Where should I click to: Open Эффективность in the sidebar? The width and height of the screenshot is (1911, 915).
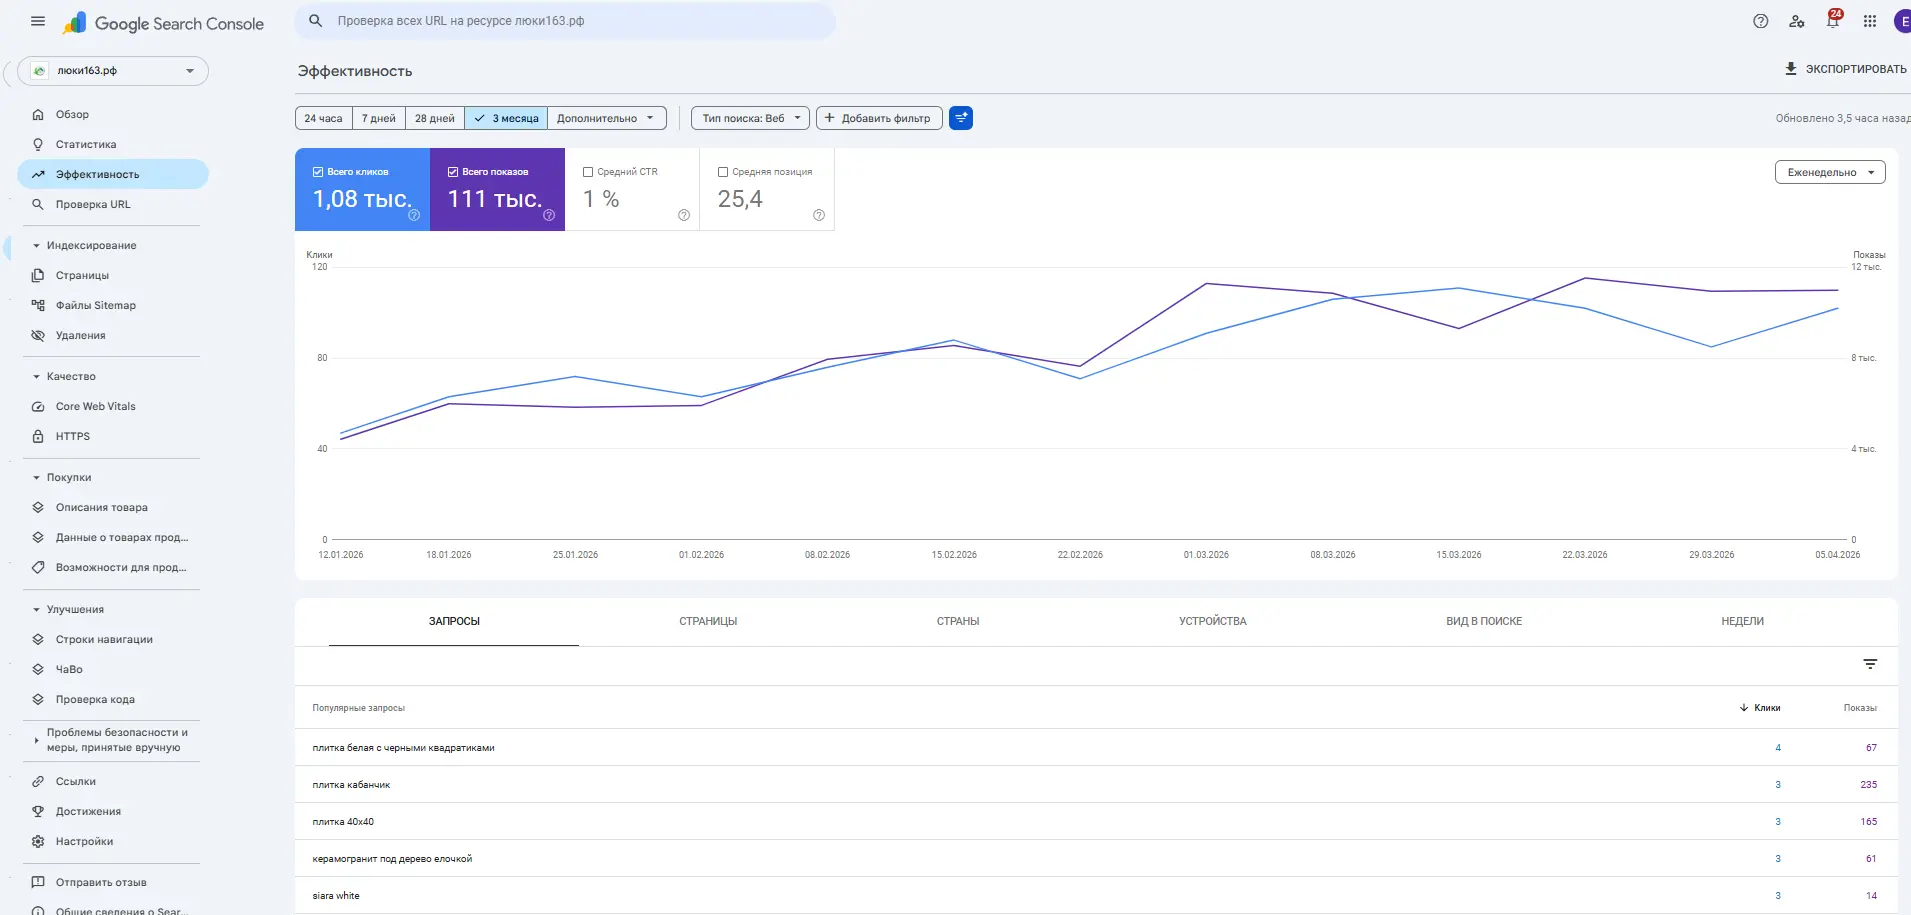point(113,174)
